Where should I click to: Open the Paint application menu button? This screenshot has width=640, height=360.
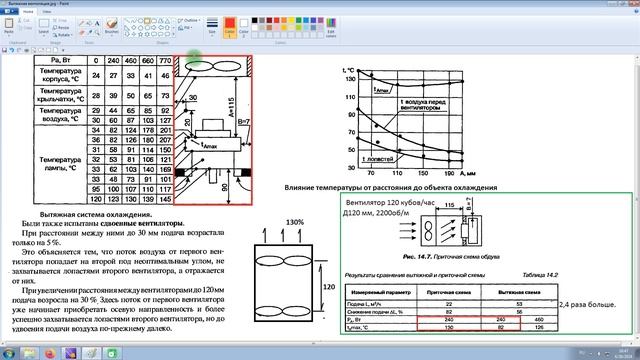[x=9, y=11]
